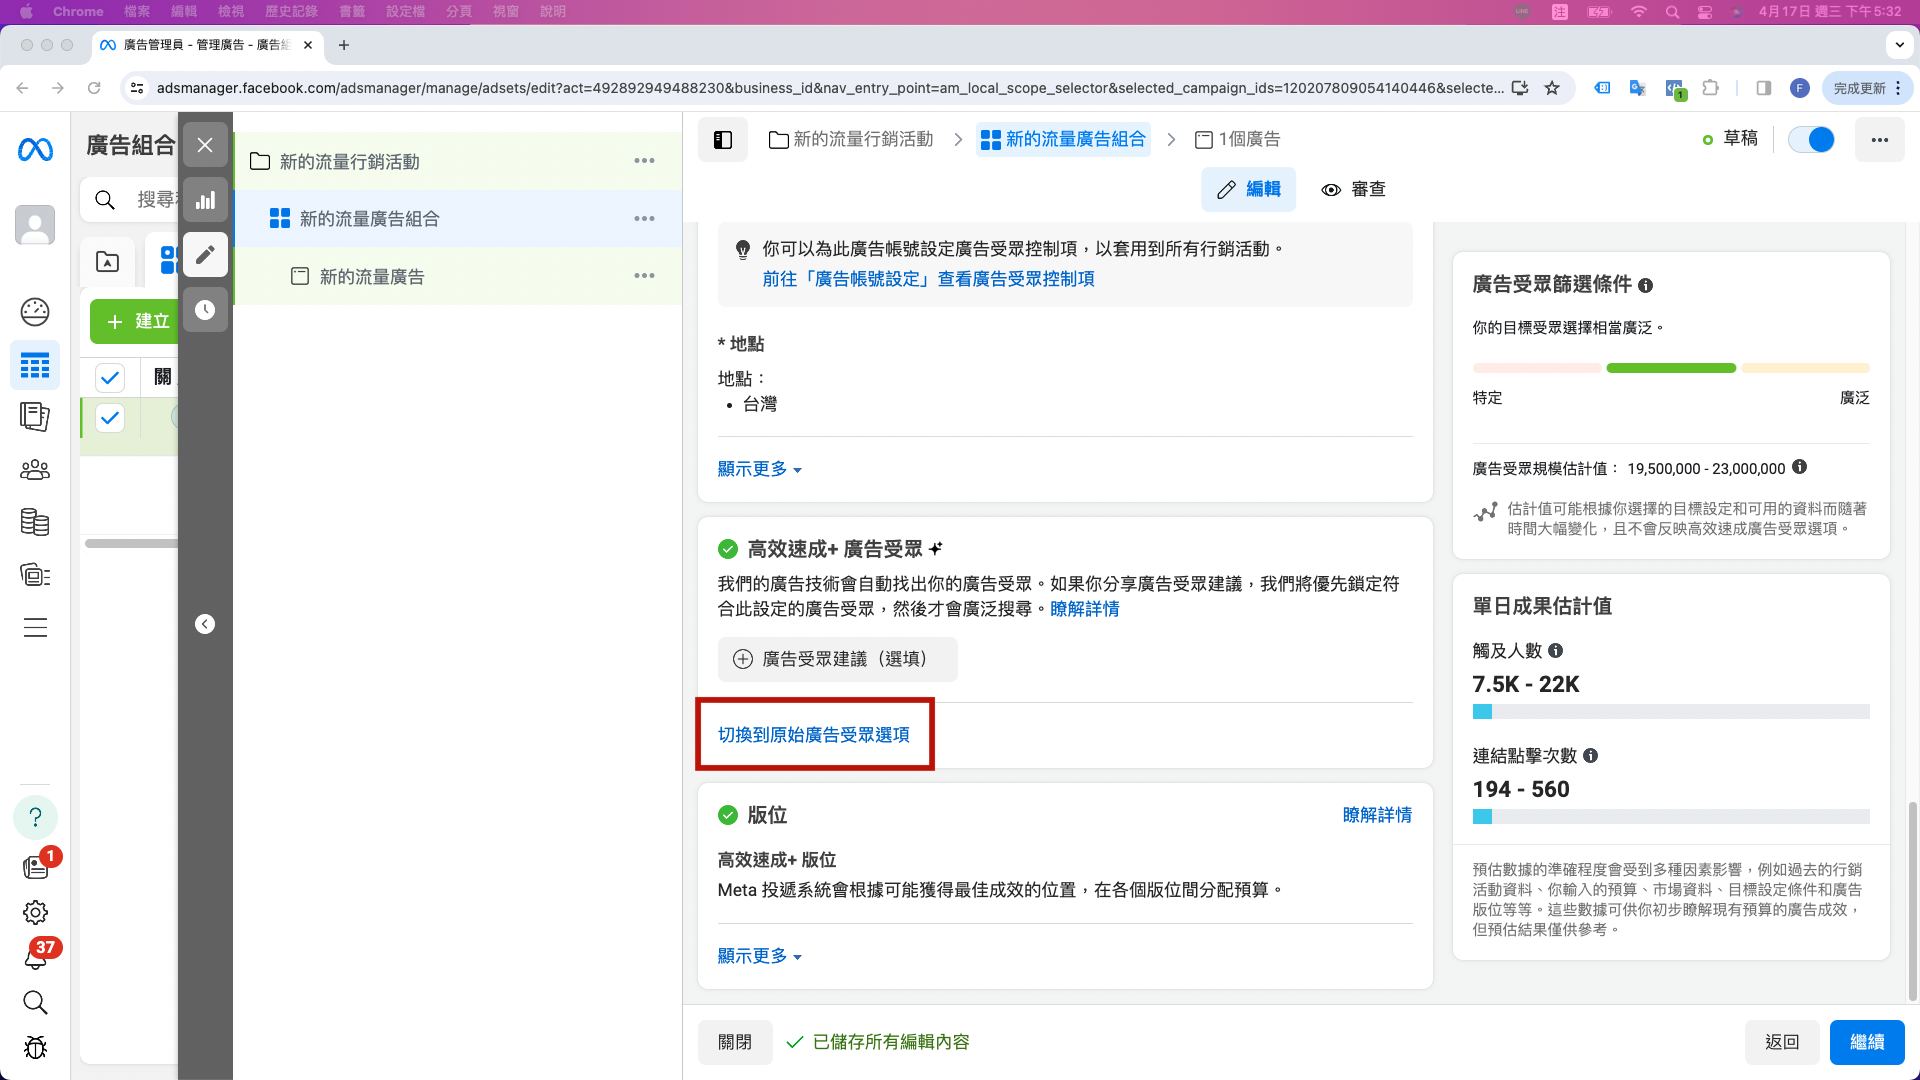The height and width of the screenshot is (1080, 1920).
Task: Open 檔案 menu in macOS menu bar
Action: (137, 11)
